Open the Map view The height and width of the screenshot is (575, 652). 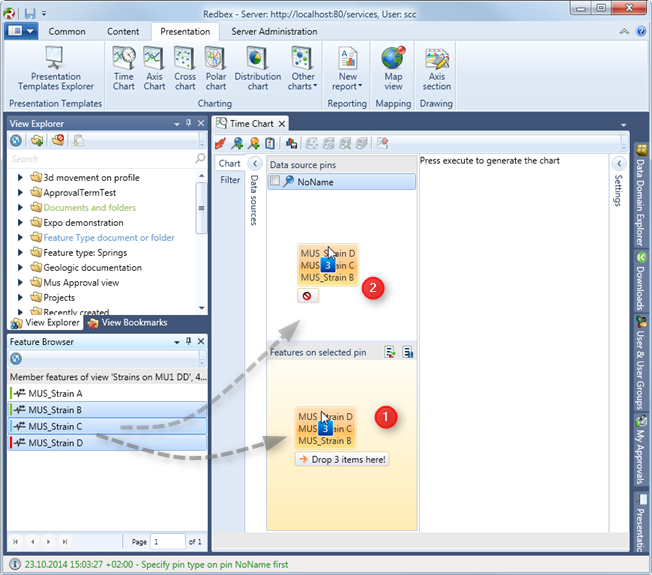[393, 68]
